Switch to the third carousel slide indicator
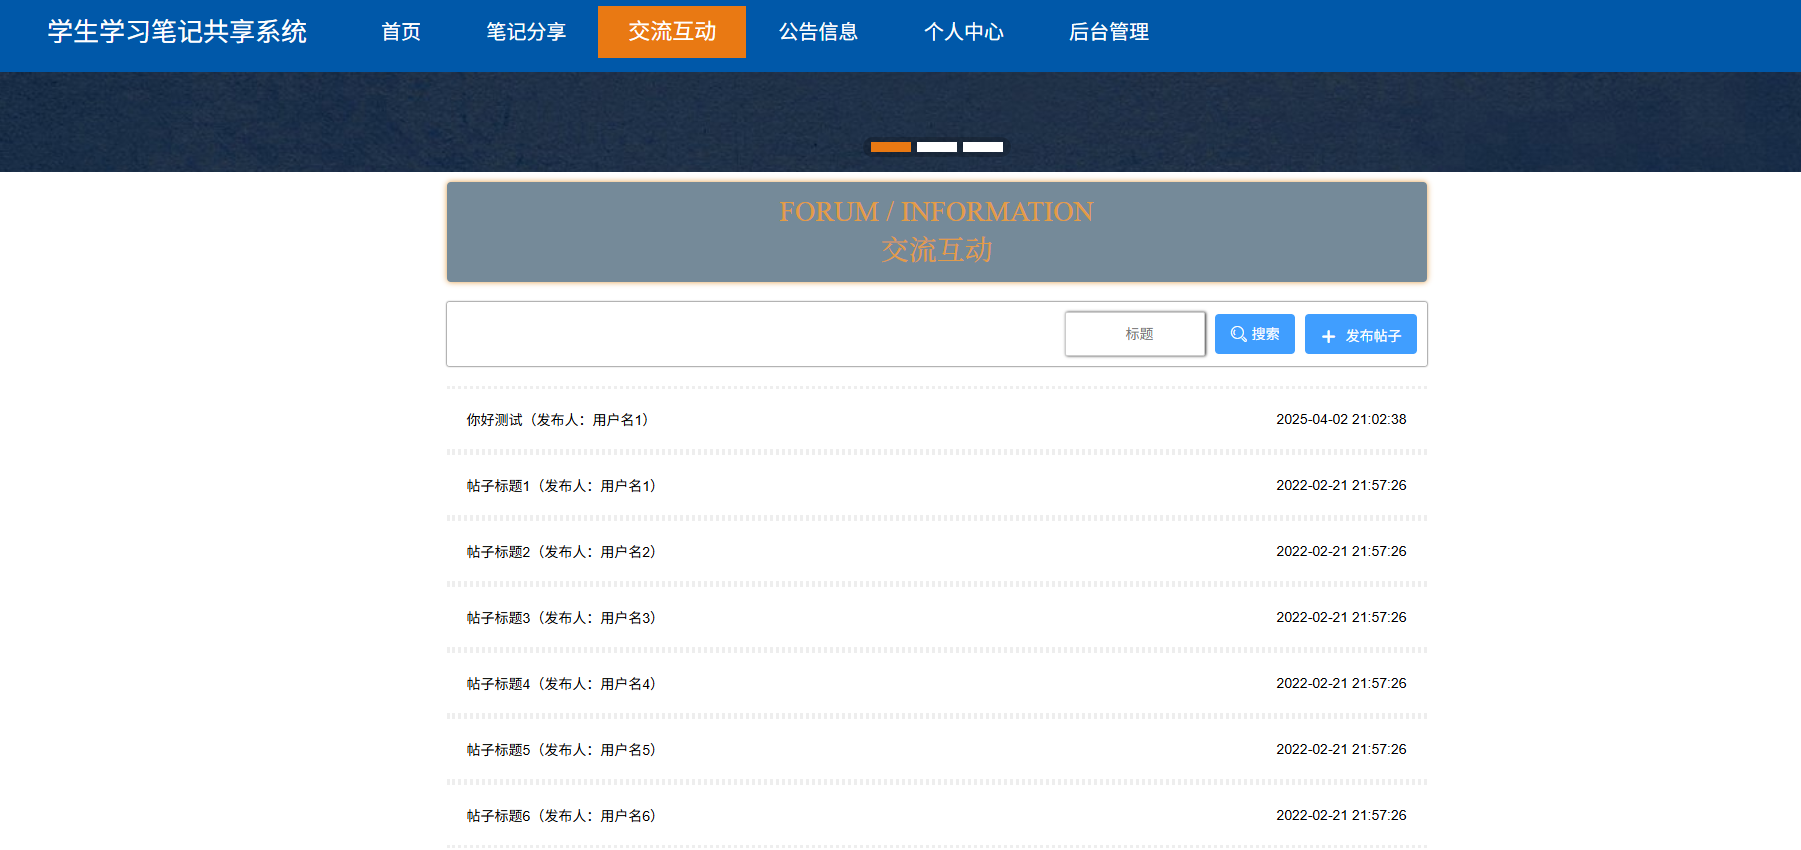This screenshot has width=1801, height=850. pos(983,147)
